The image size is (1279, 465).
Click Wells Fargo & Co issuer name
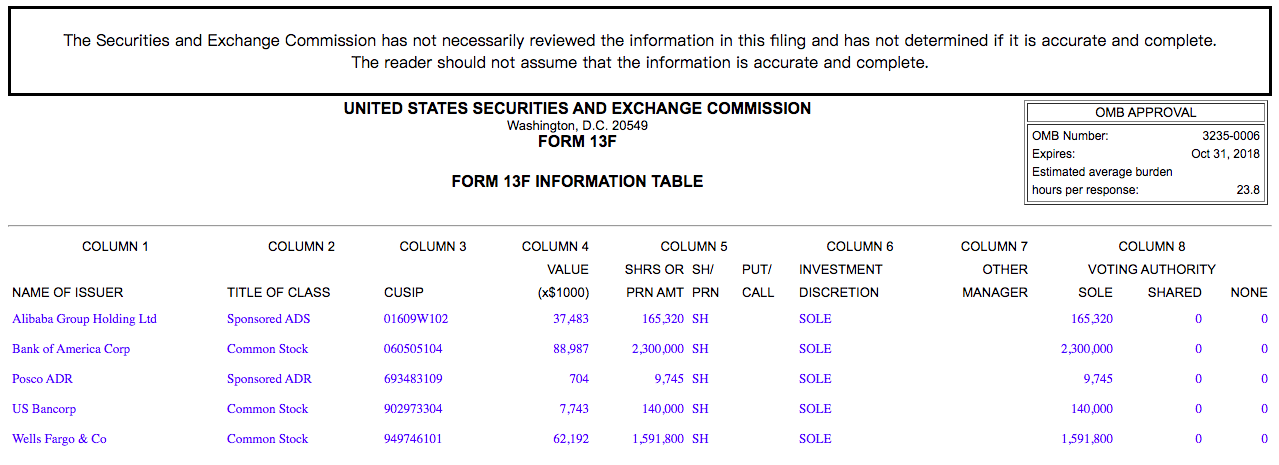(x=59, y=439)
